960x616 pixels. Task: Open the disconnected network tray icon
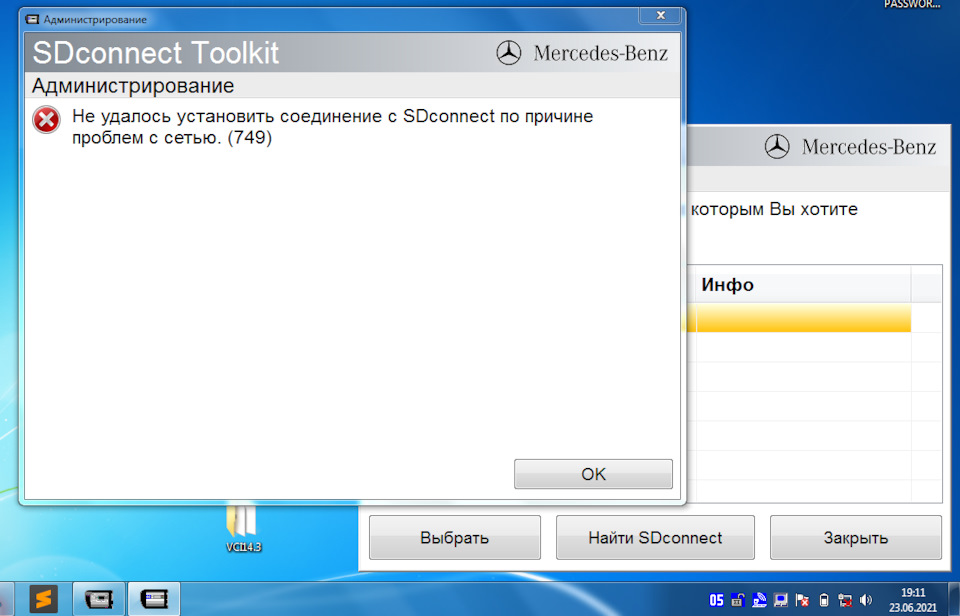(846, 600)
